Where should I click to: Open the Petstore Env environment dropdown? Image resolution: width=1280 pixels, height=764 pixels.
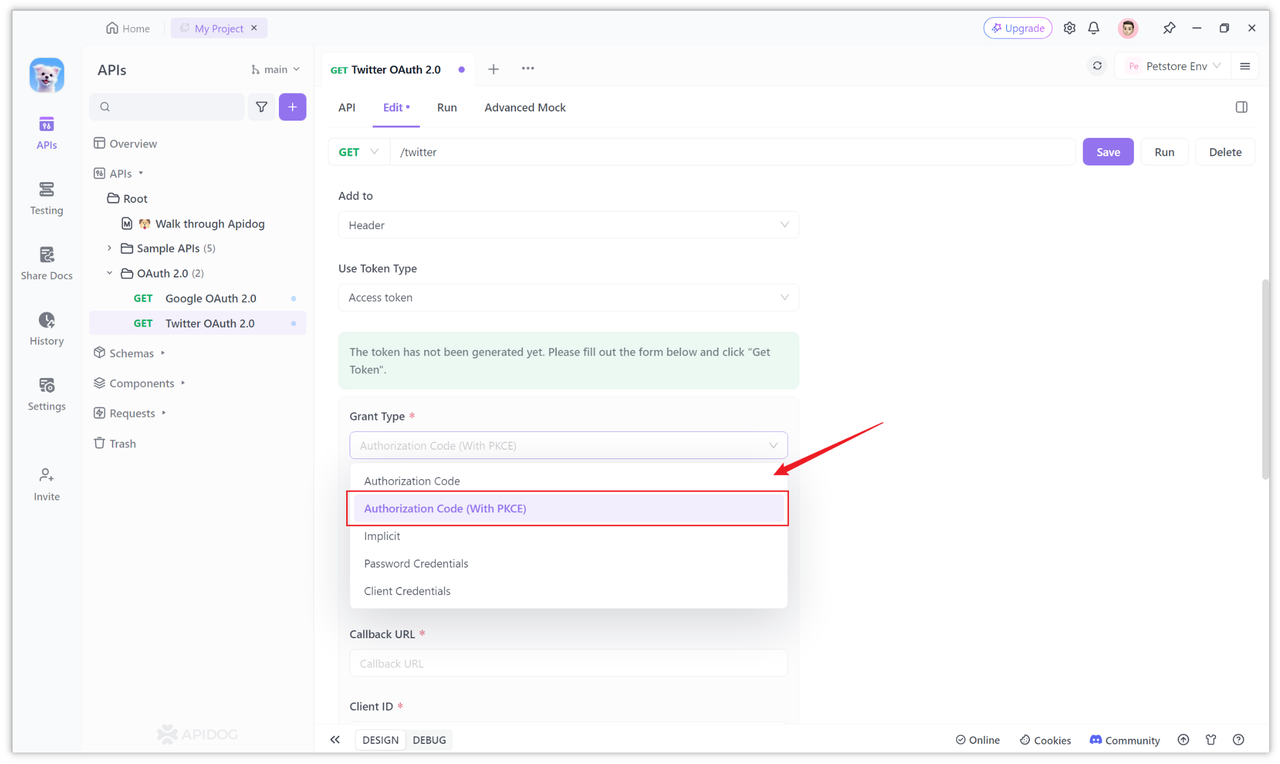(1173, 66)
